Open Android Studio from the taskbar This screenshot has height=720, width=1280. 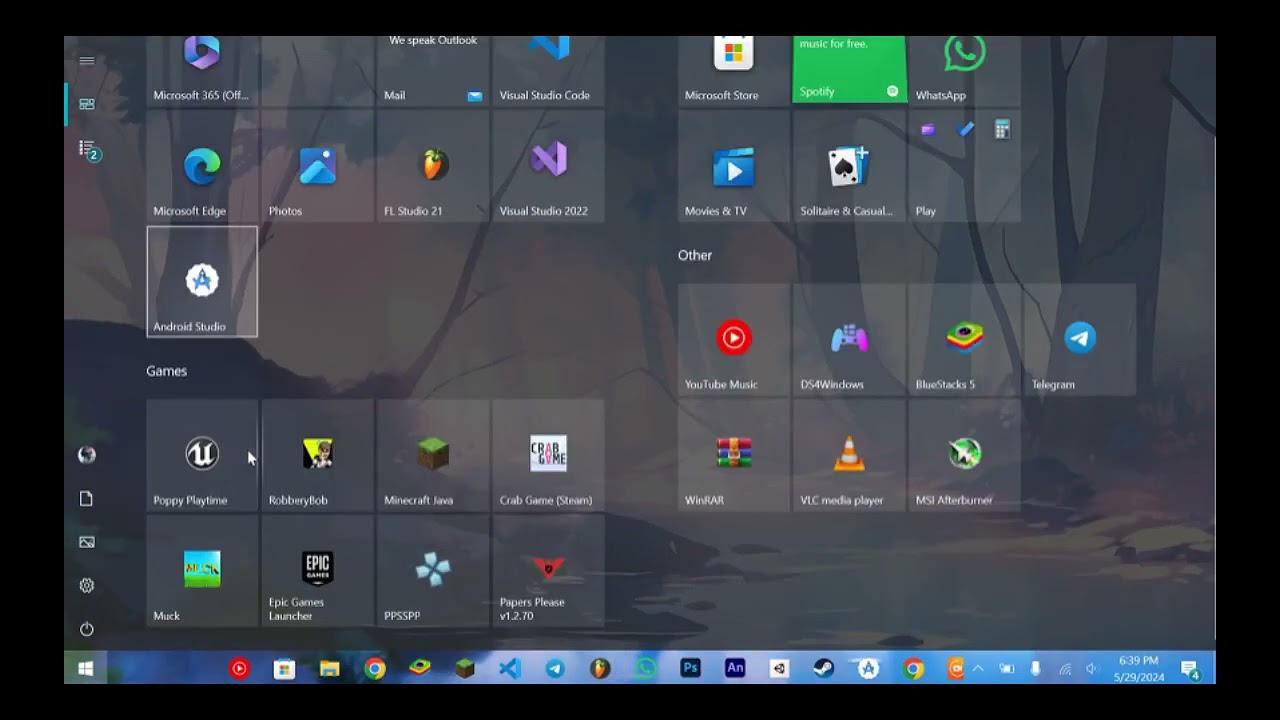[869, 669]
